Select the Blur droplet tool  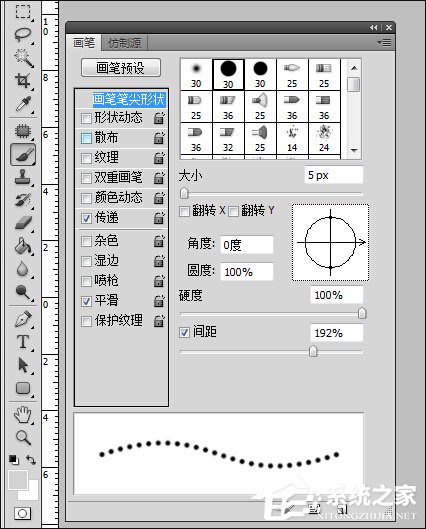click(x=23, y=269)
